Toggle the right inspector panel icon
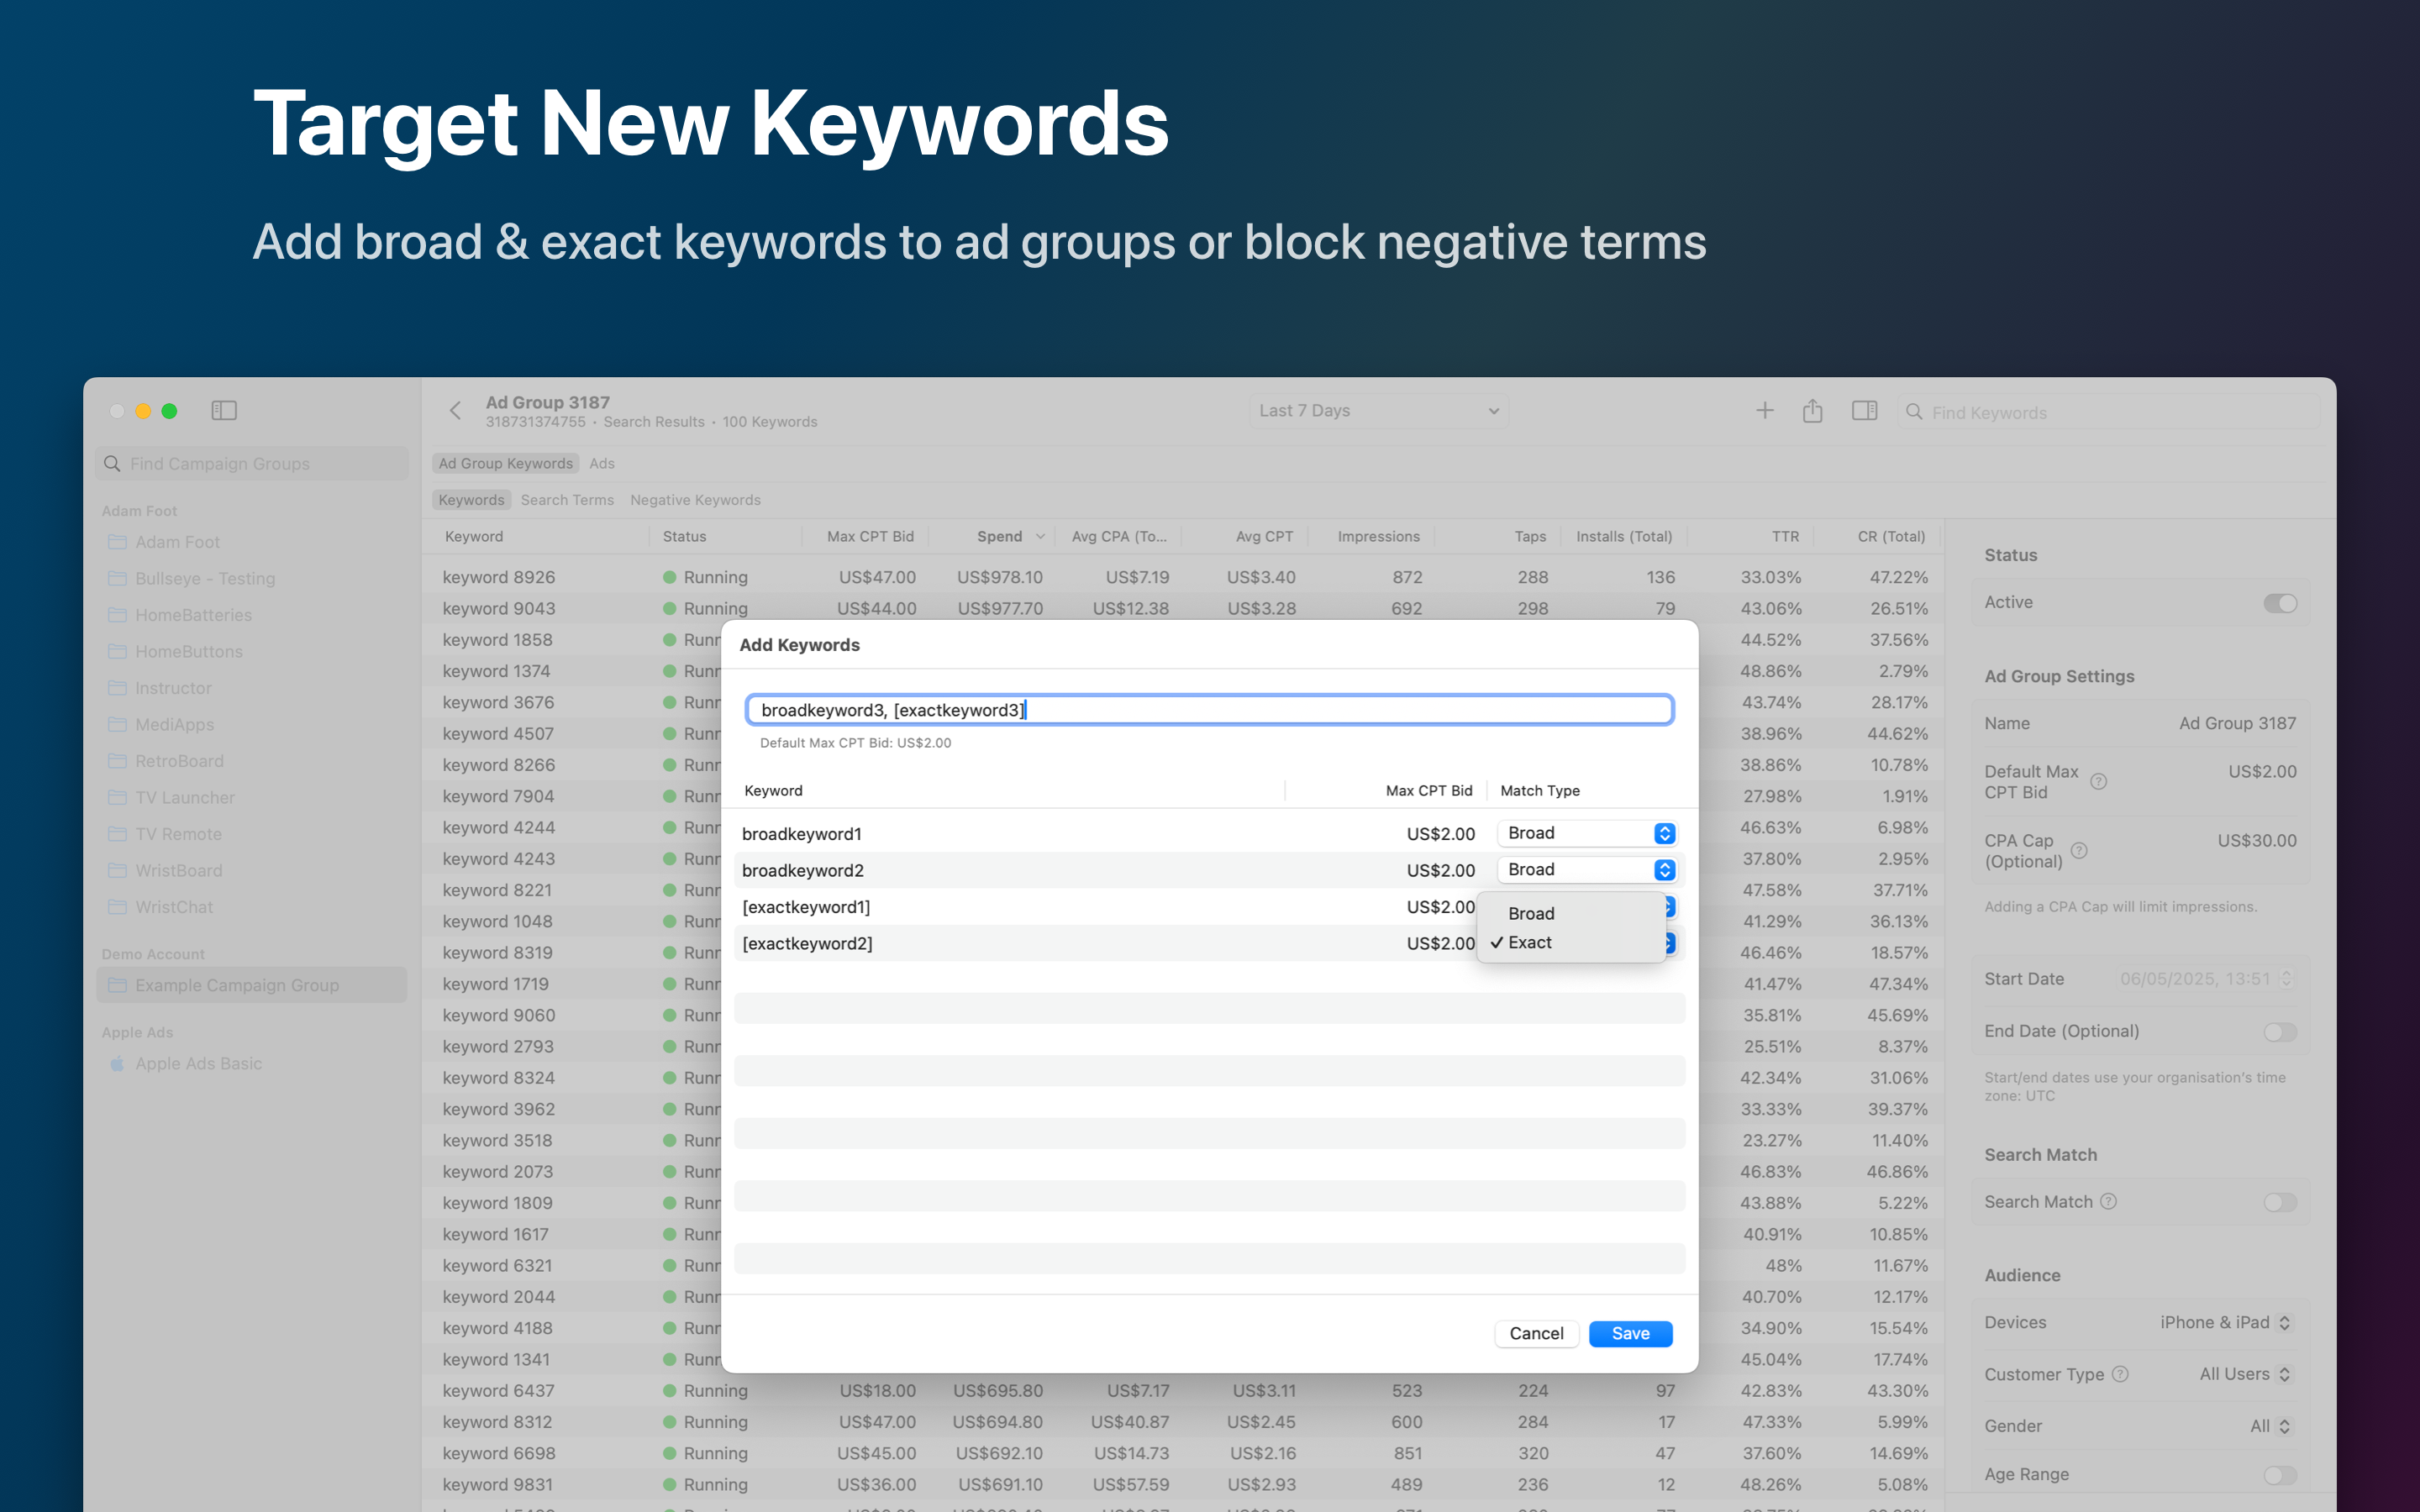Screen dimensions: 2420x1512 1864,410
